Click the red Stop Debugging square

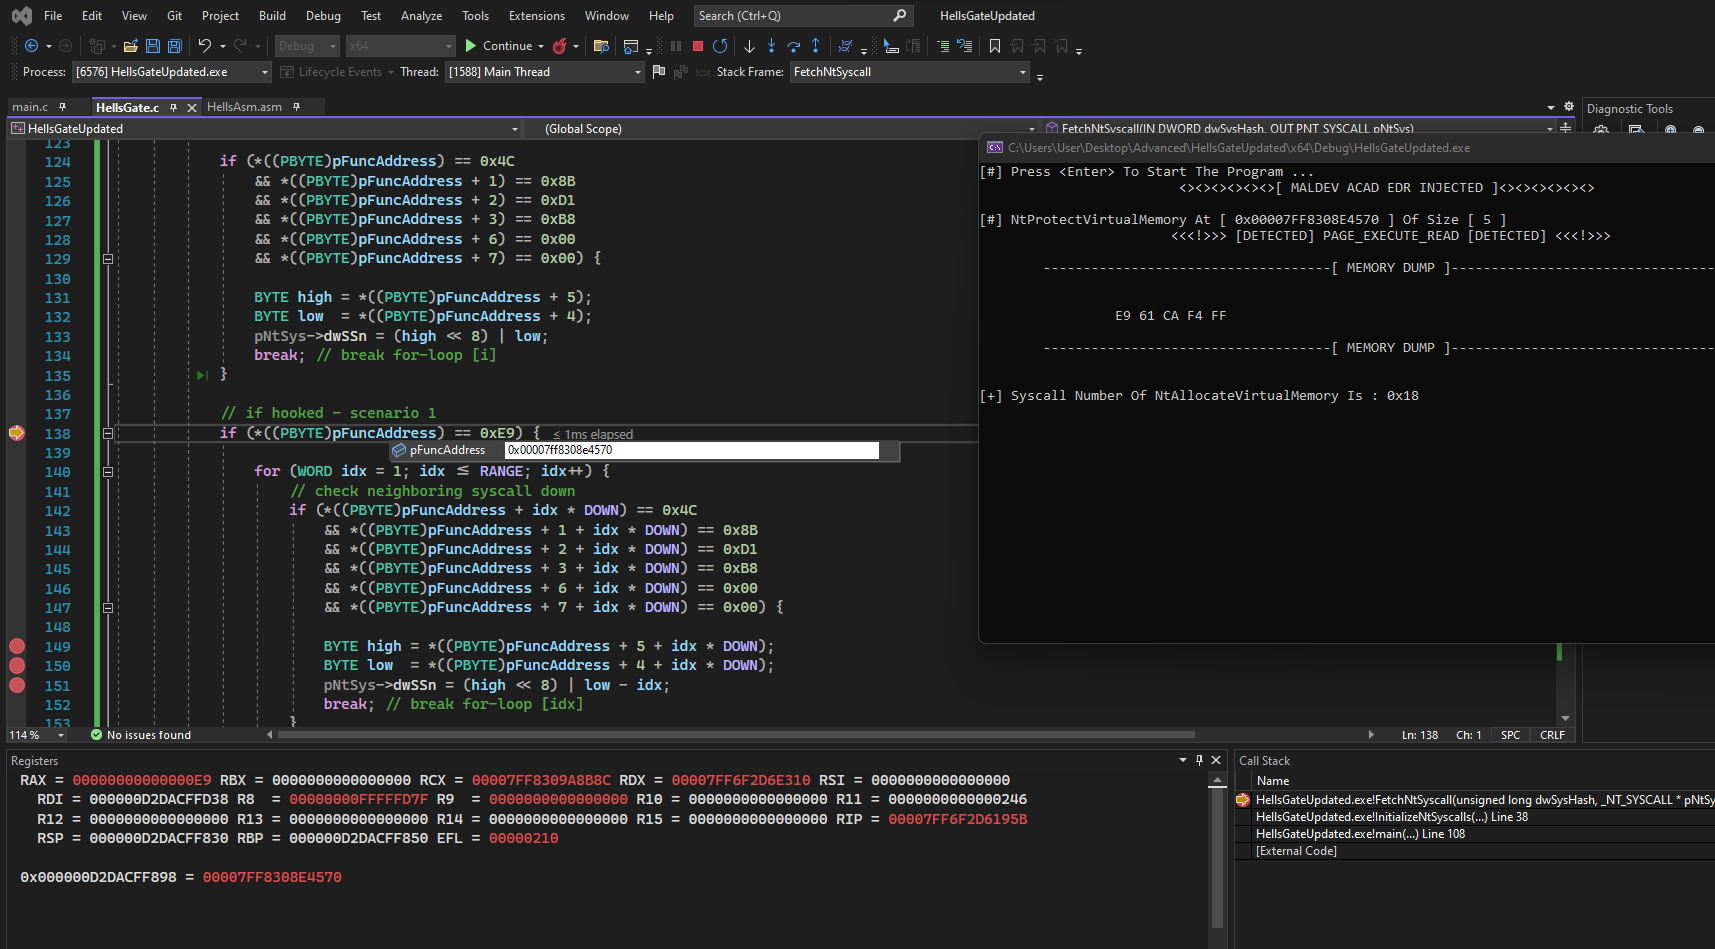698,46
